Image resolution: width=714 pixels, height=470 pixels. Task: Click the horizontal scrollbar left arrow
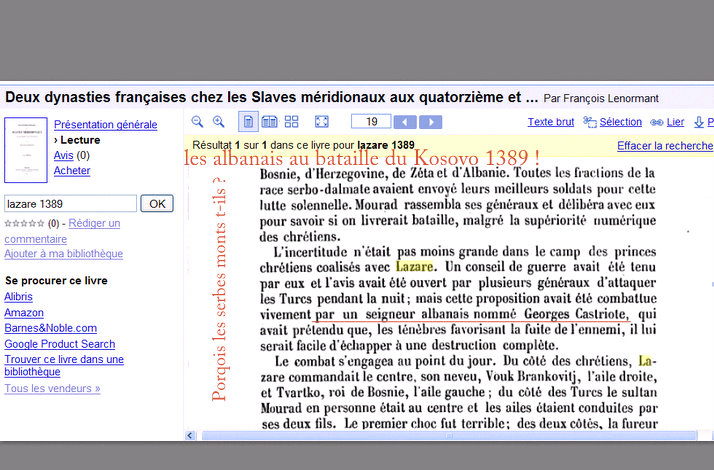tap(190, 435)
